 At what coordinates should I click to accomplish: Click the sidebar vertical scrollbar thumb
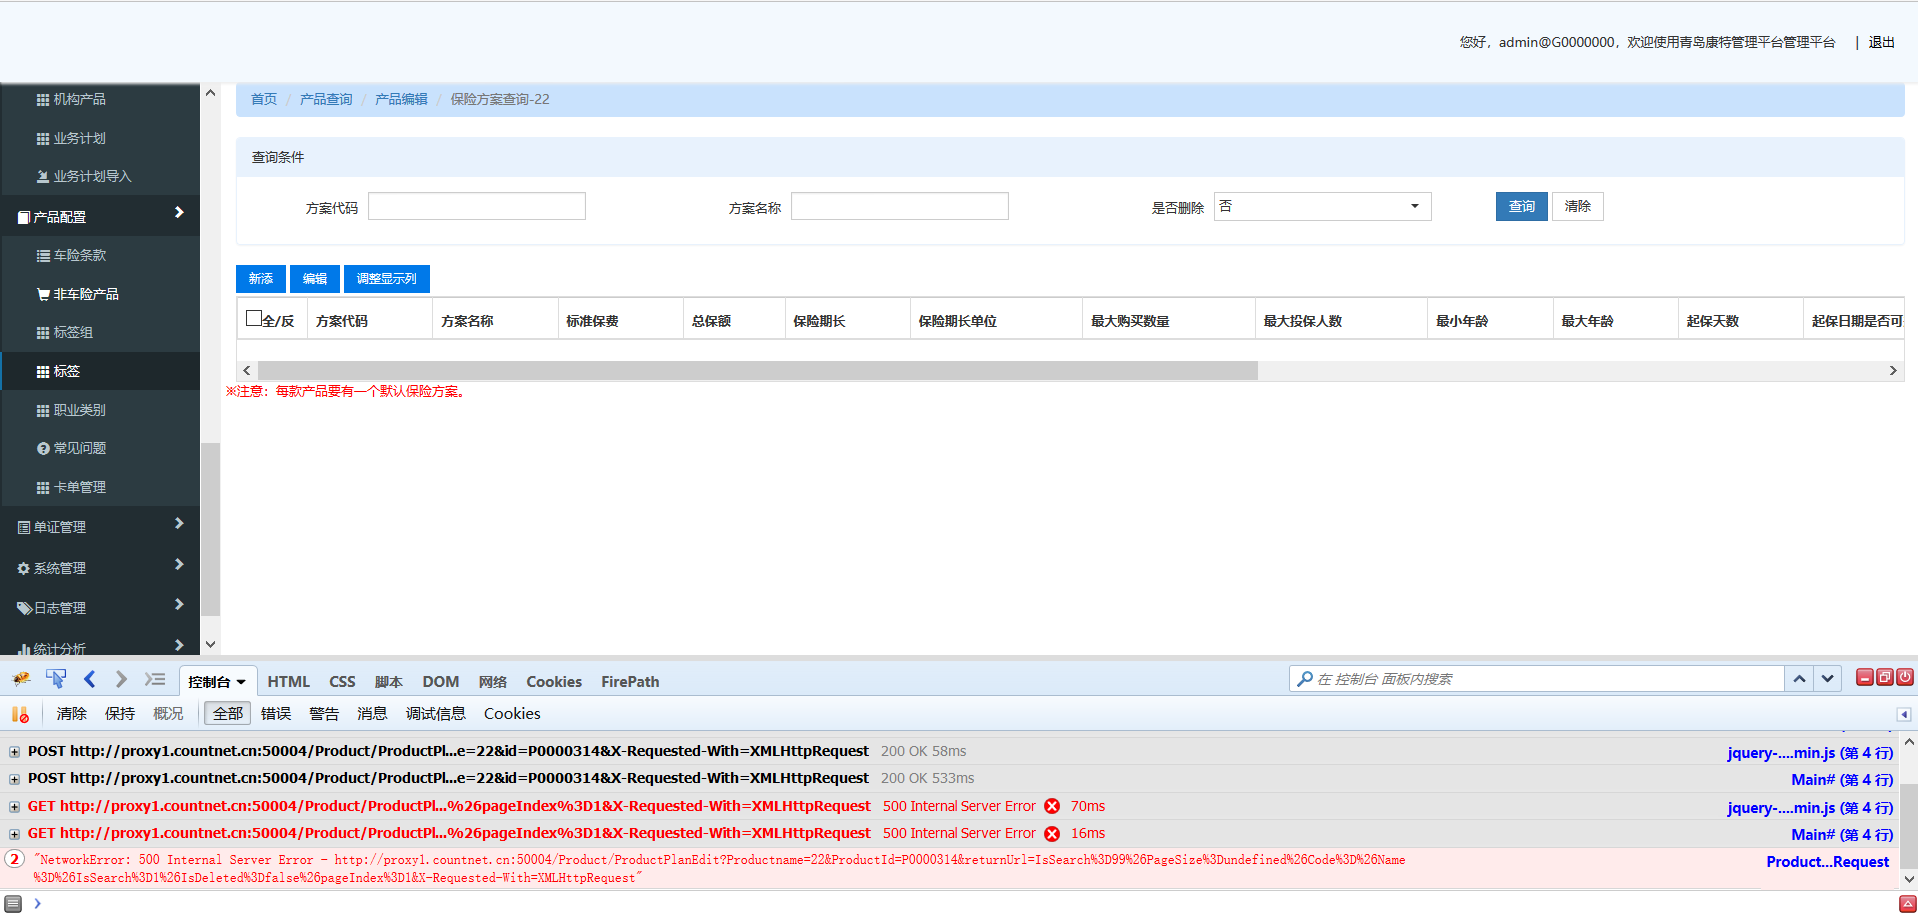210,529
